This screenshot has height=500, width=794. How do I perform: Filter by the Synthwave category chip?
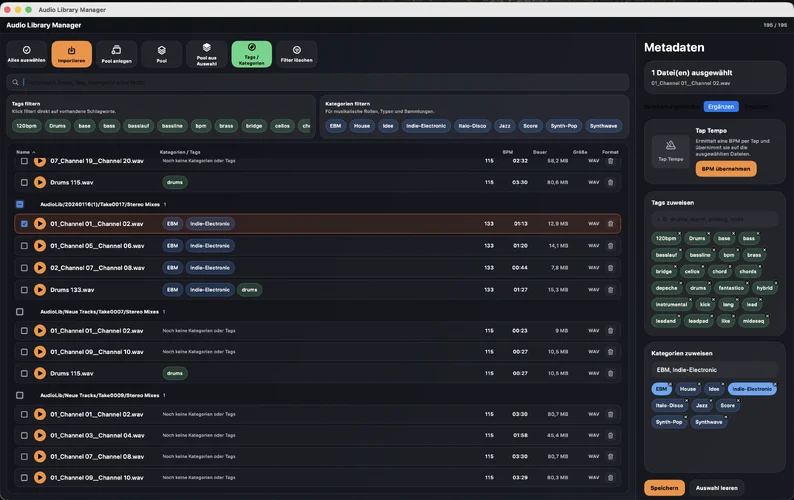tap(604, 126)
